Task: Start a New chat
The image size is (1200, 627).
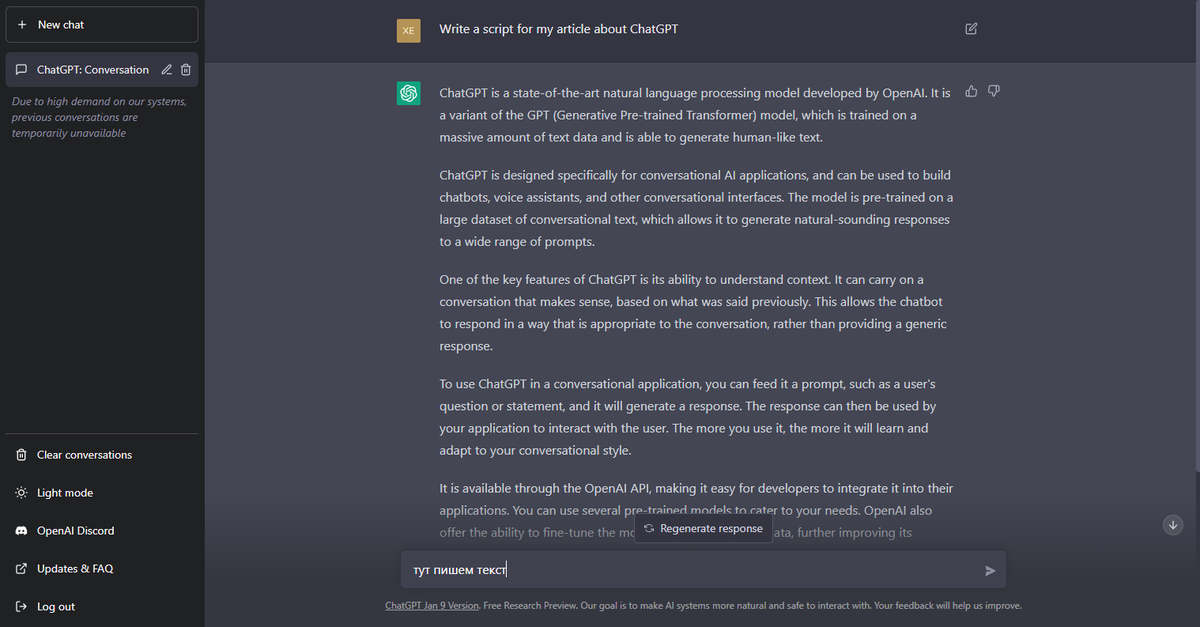Action: [x=102, y=24]
